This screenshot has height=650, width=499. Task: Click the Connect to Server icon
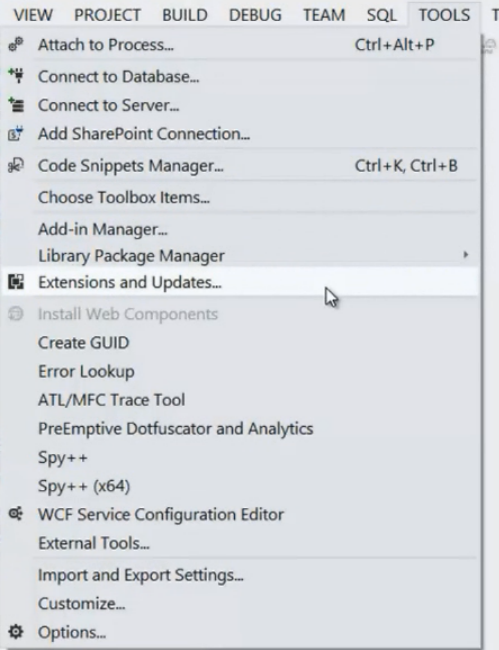(16, 105)
